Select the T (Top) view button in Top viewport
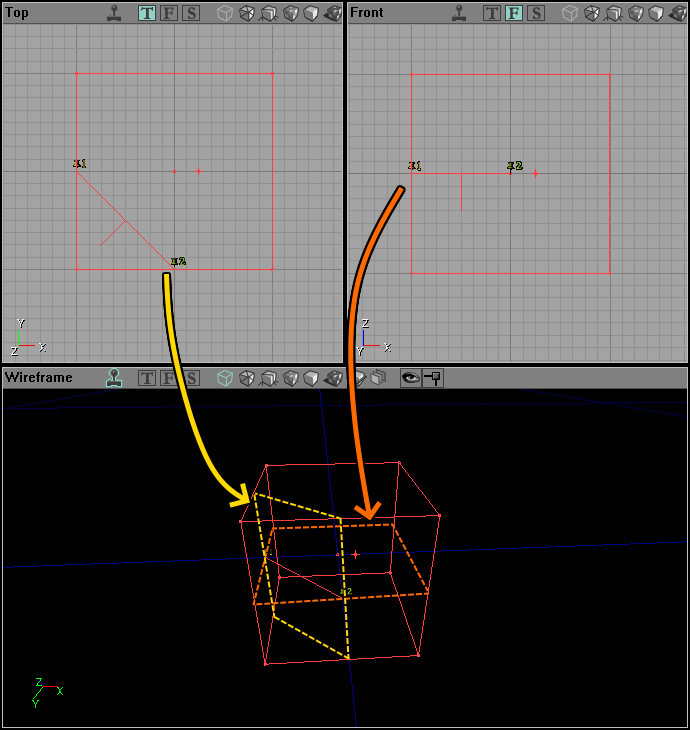This screenshot has height=730, width=690. 147,13
